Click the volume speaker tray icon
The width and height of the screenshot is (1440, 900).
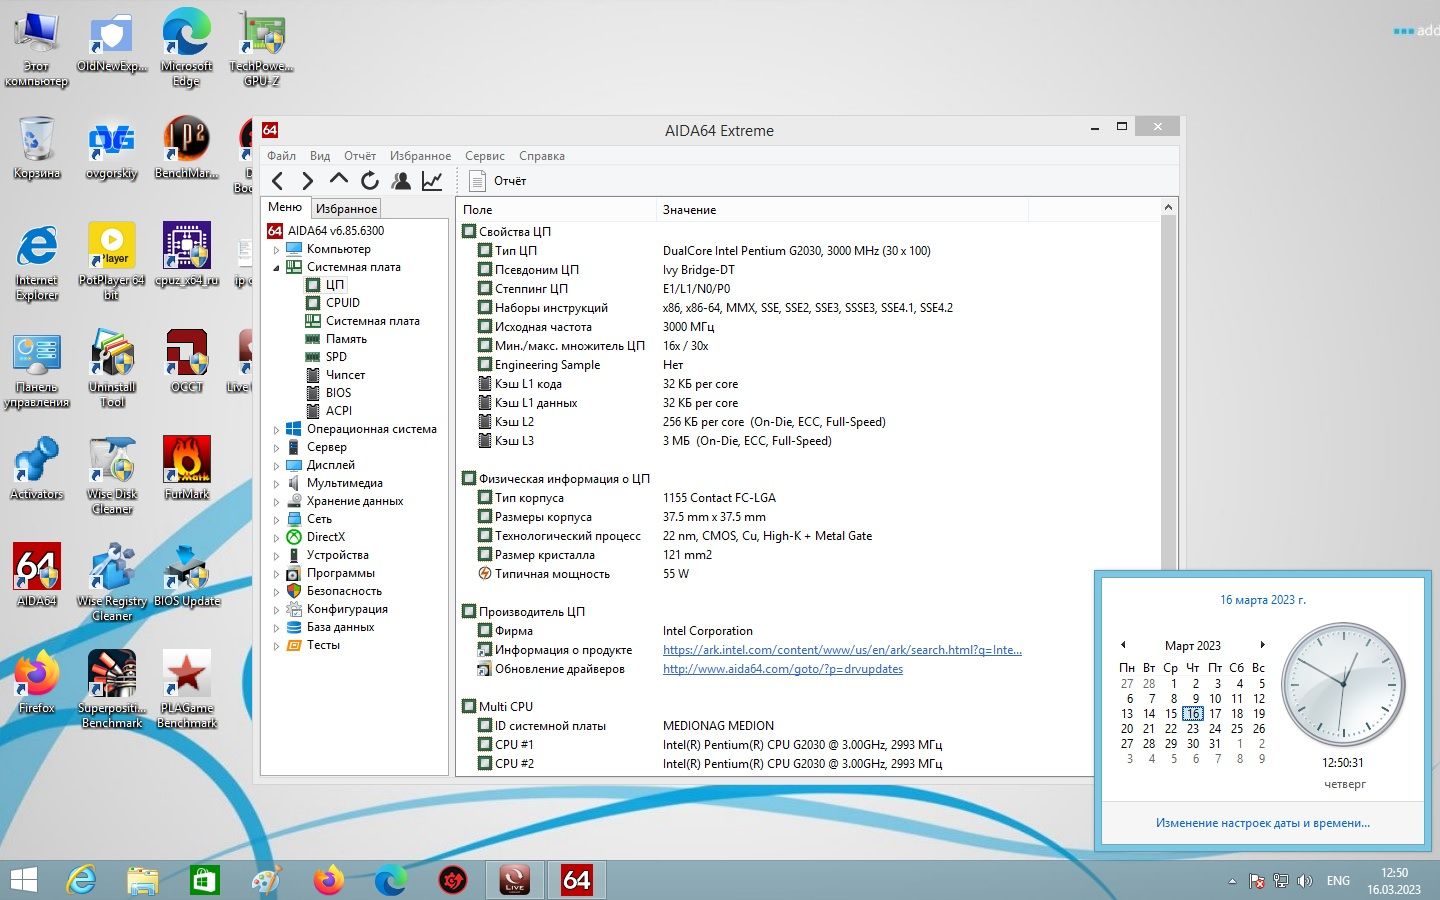[1305, 881]
